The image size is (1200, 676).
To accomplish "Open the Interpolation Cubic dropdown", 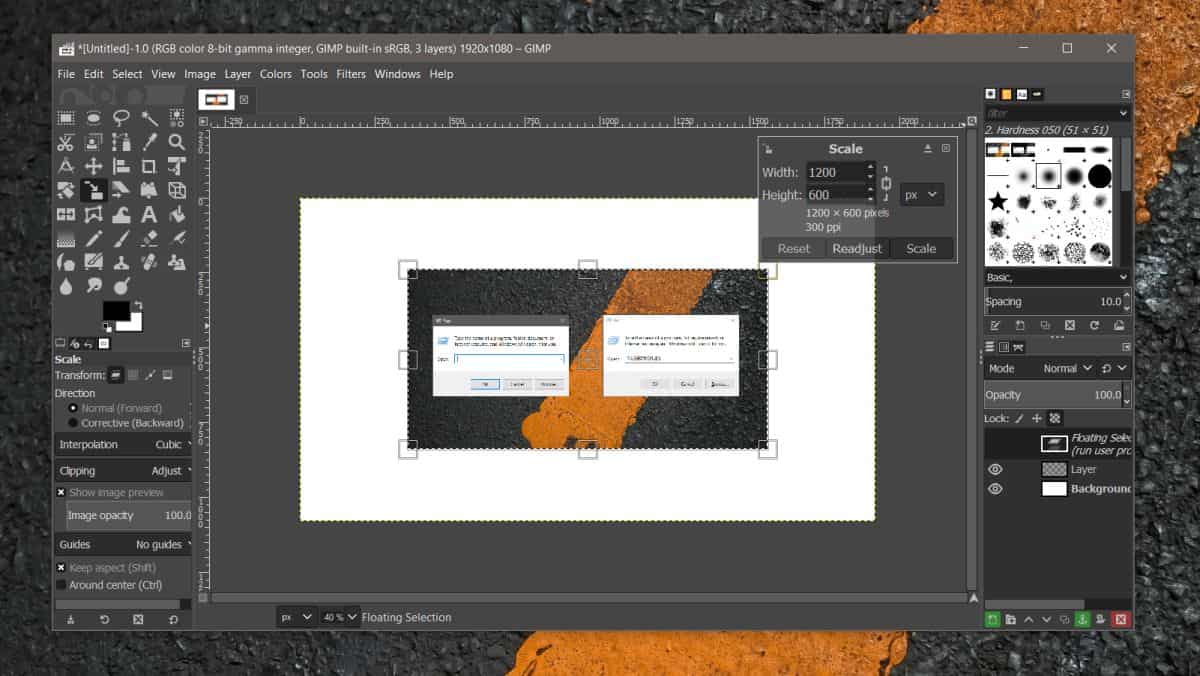I will point(123,444).
